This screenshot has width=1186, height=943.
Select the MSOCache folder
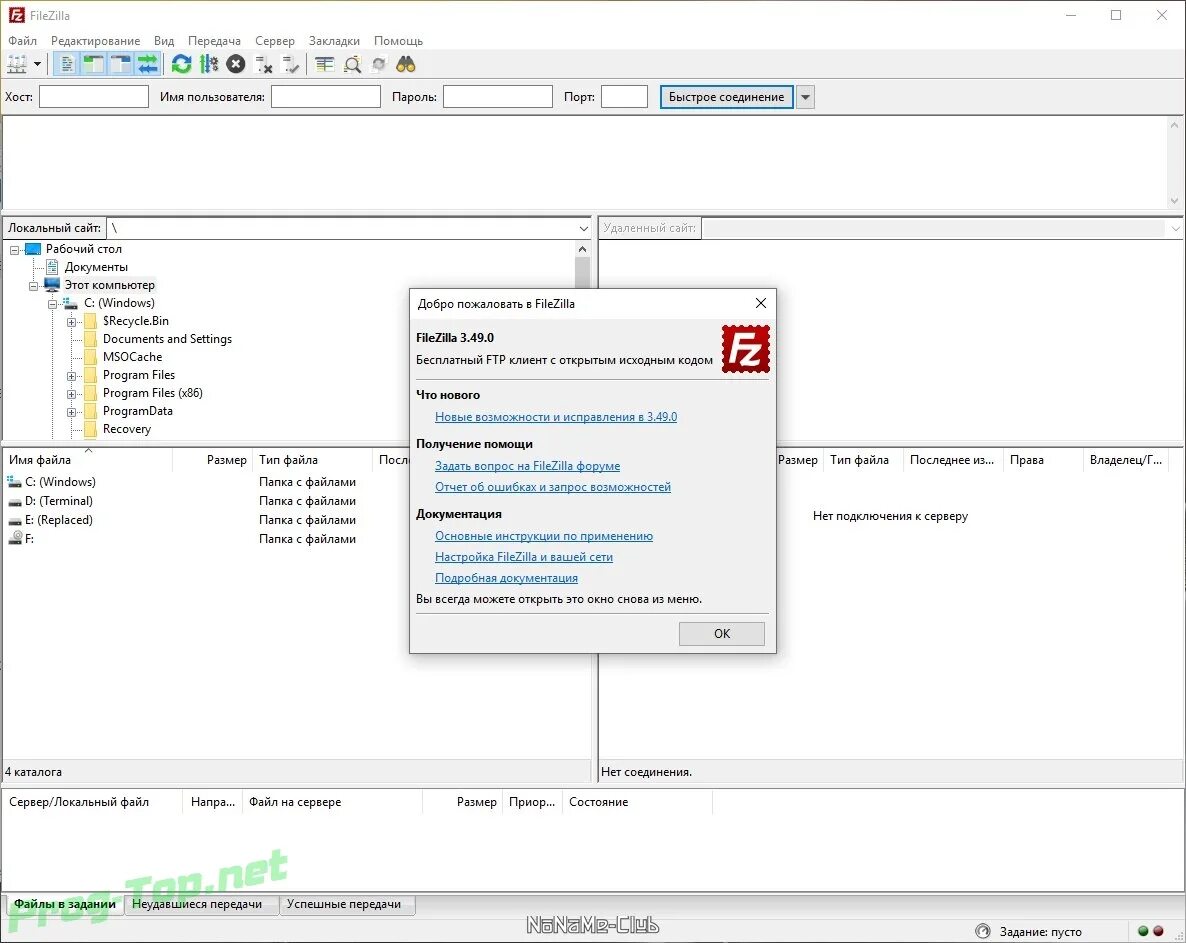coord(132,357)
